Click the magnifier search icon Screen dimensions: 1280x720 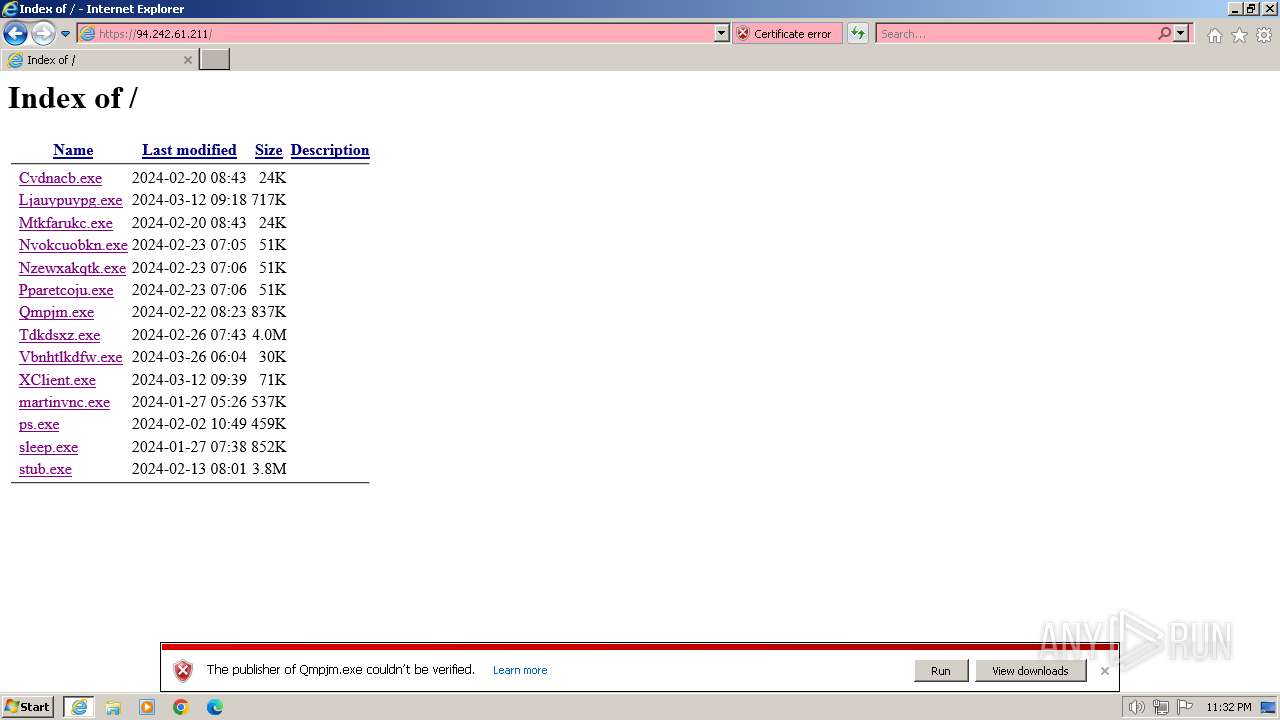(x=1164, y=33)
